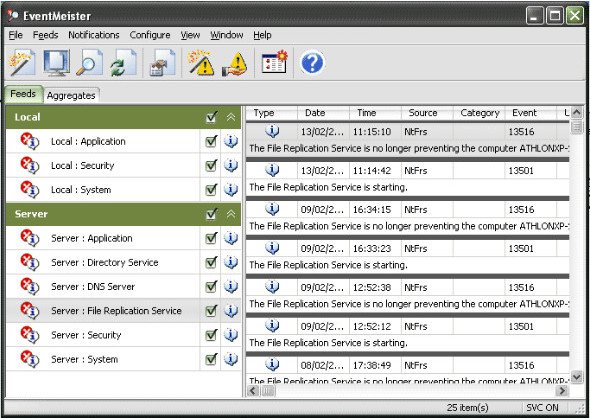The width and height of the screenshot is (590, 418).
Task: Collapse the Server group with chevron
Action: click(x=231, y=214)
